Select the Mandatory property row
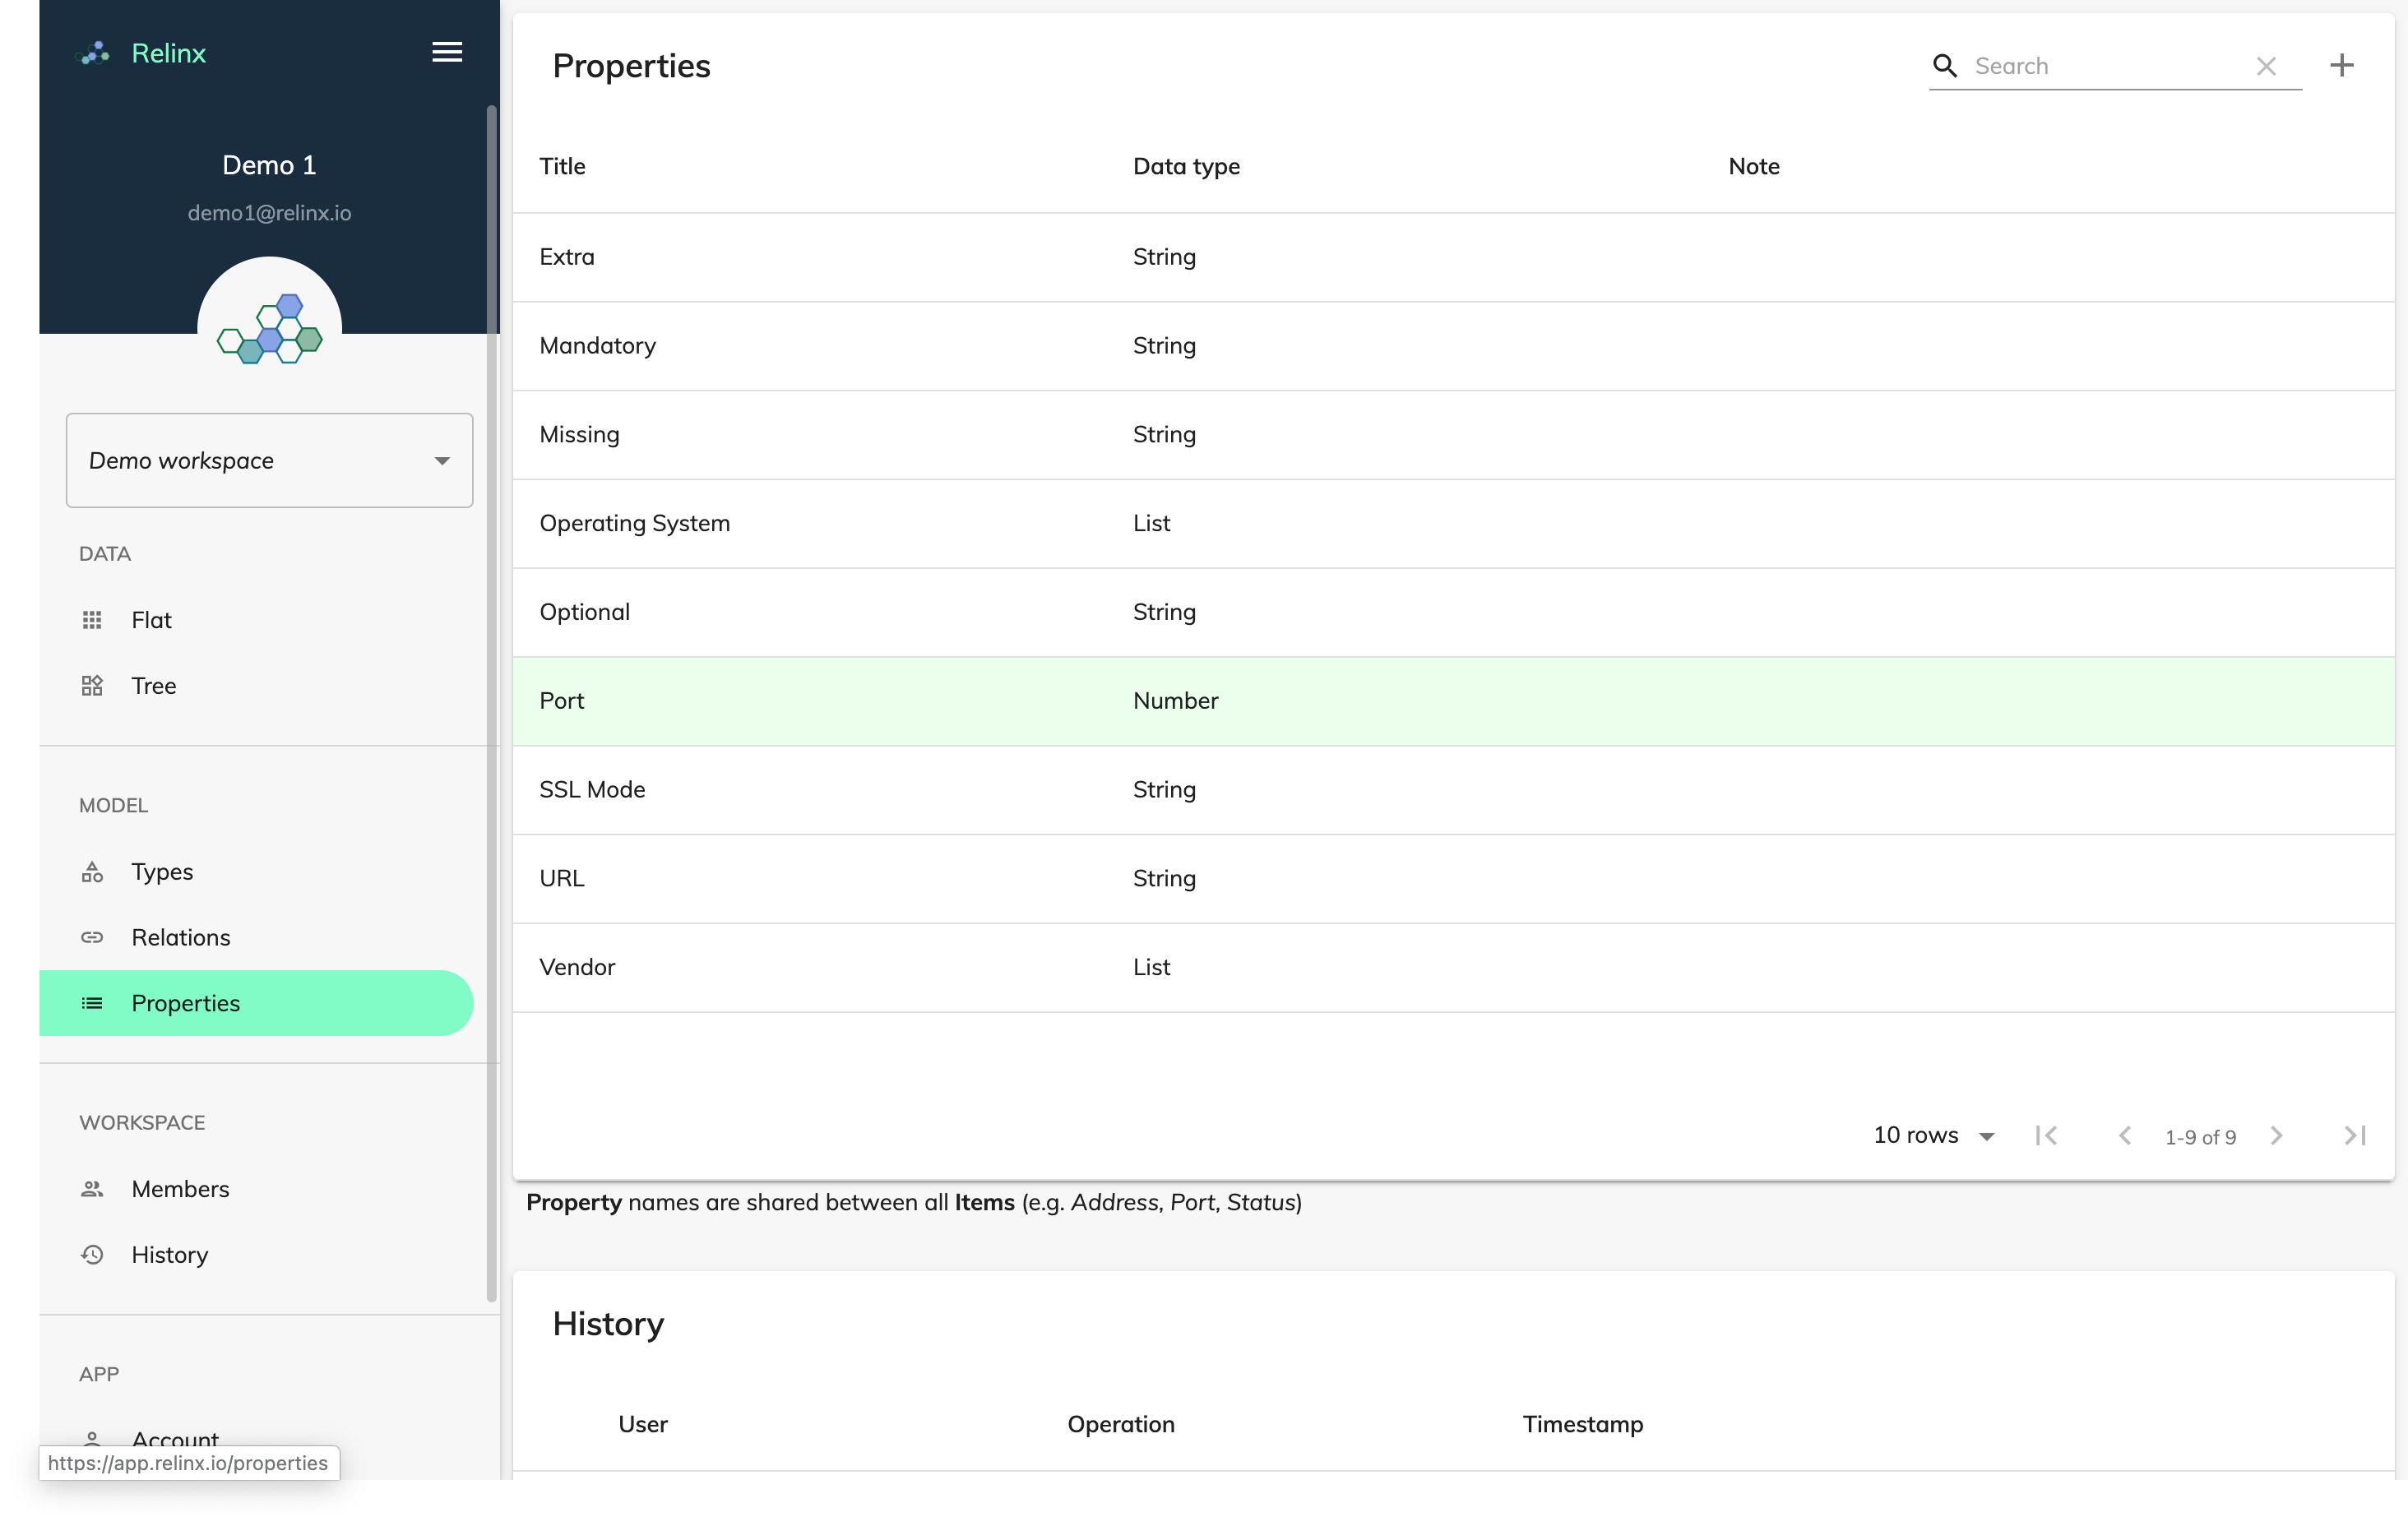 click(1453, 346)
